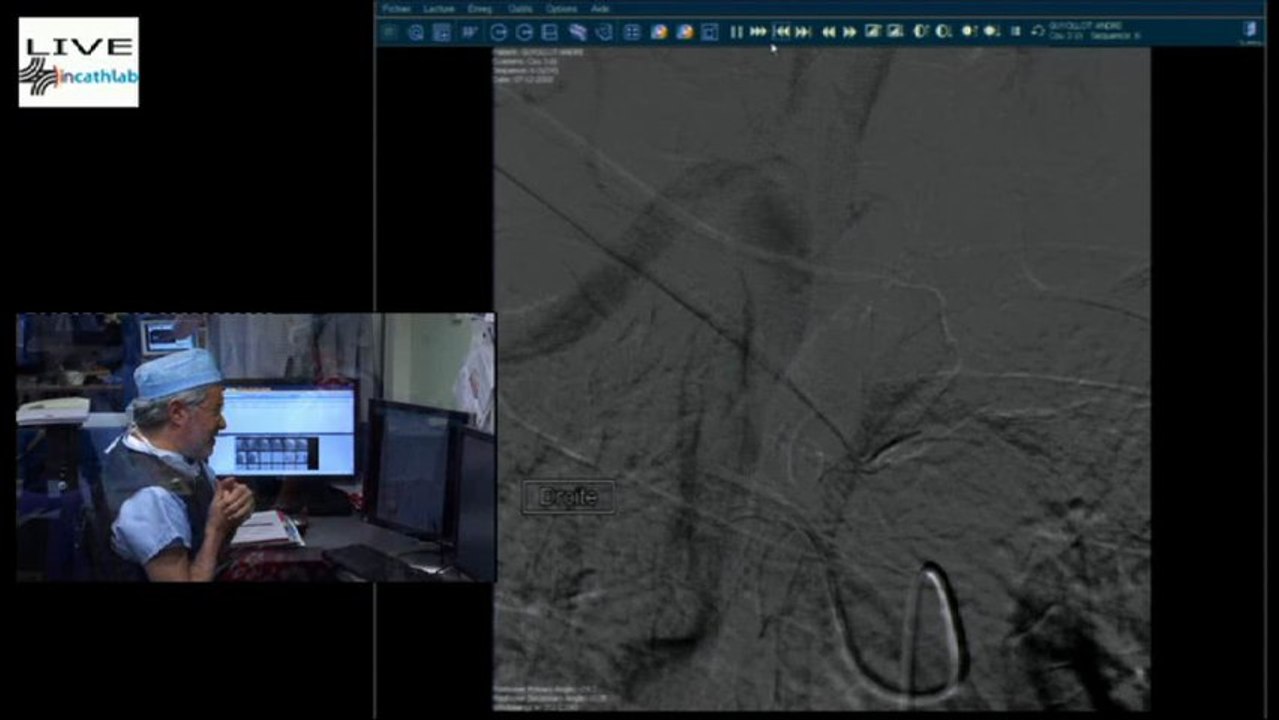Click the first orange-blue colored toolbar icon
1279x720 pixels.
(x=658, y=32)
